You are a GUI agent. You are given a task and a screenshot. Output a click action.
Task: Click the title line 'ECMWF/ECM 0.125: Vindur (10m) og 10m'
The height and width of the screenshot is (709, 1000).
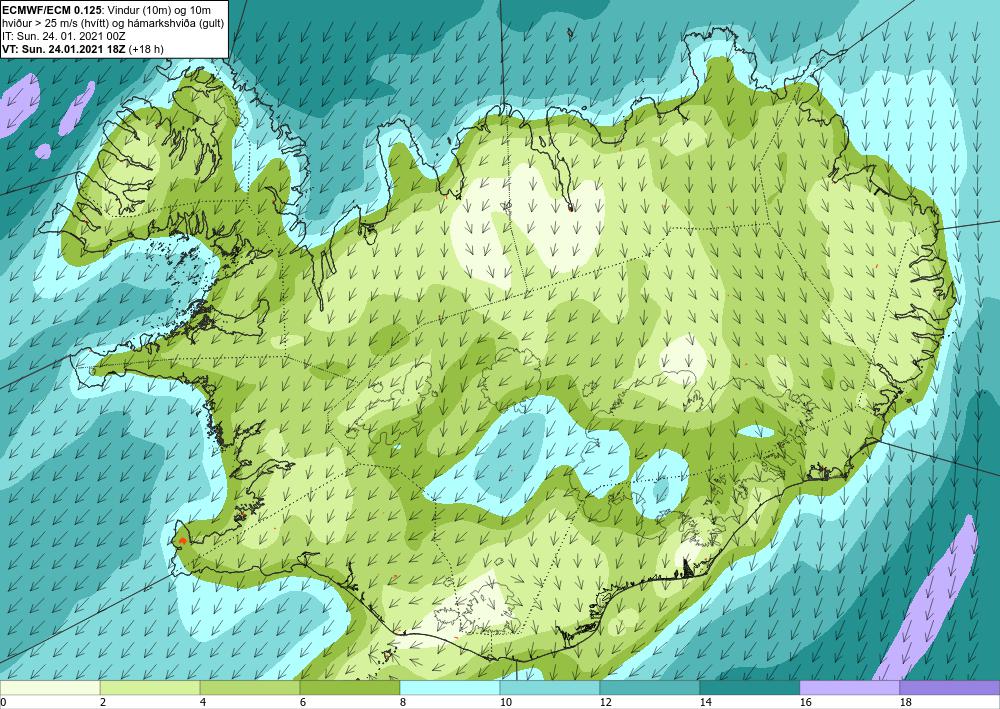(x=107, y=9)
